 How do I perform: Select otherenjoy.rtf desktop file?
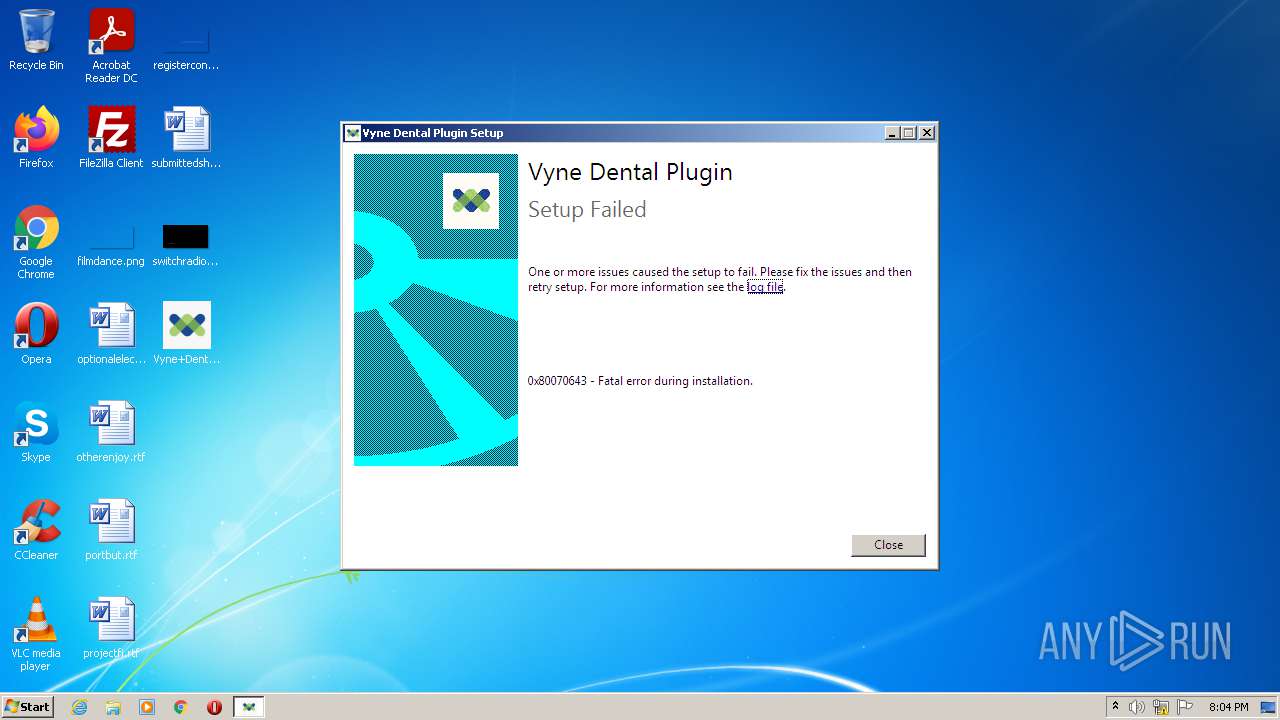tap(111, 432)
